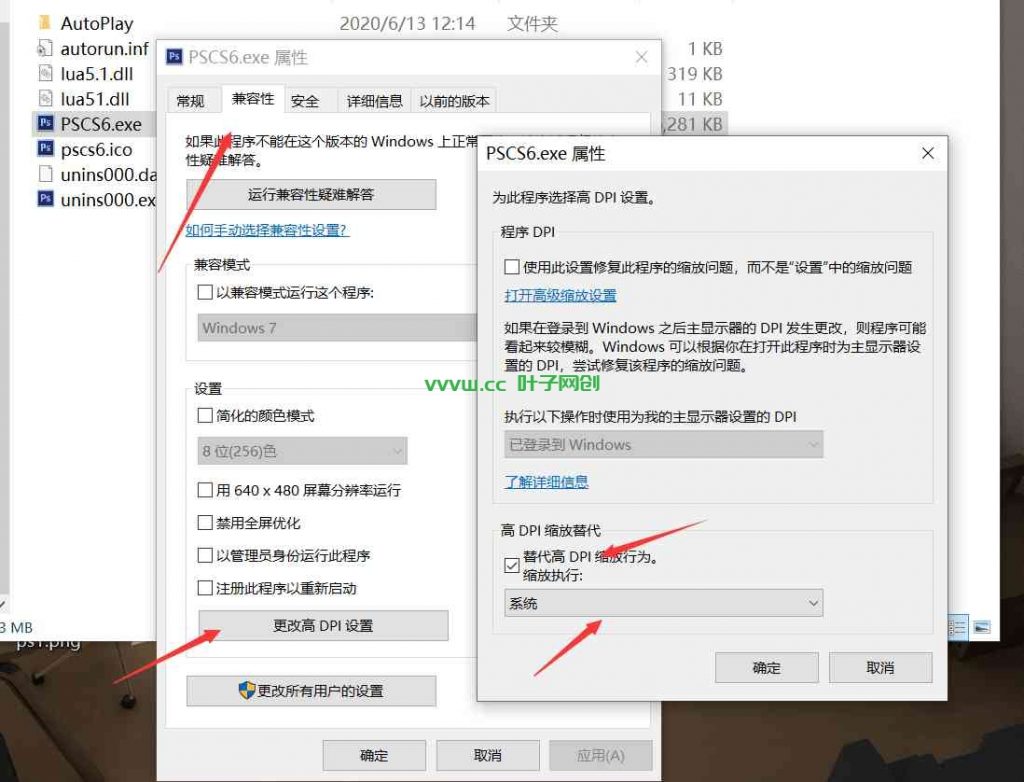Close the back PSCS6.exe 属性 window
Screen dimensions: 1024x782
[641, 57]
